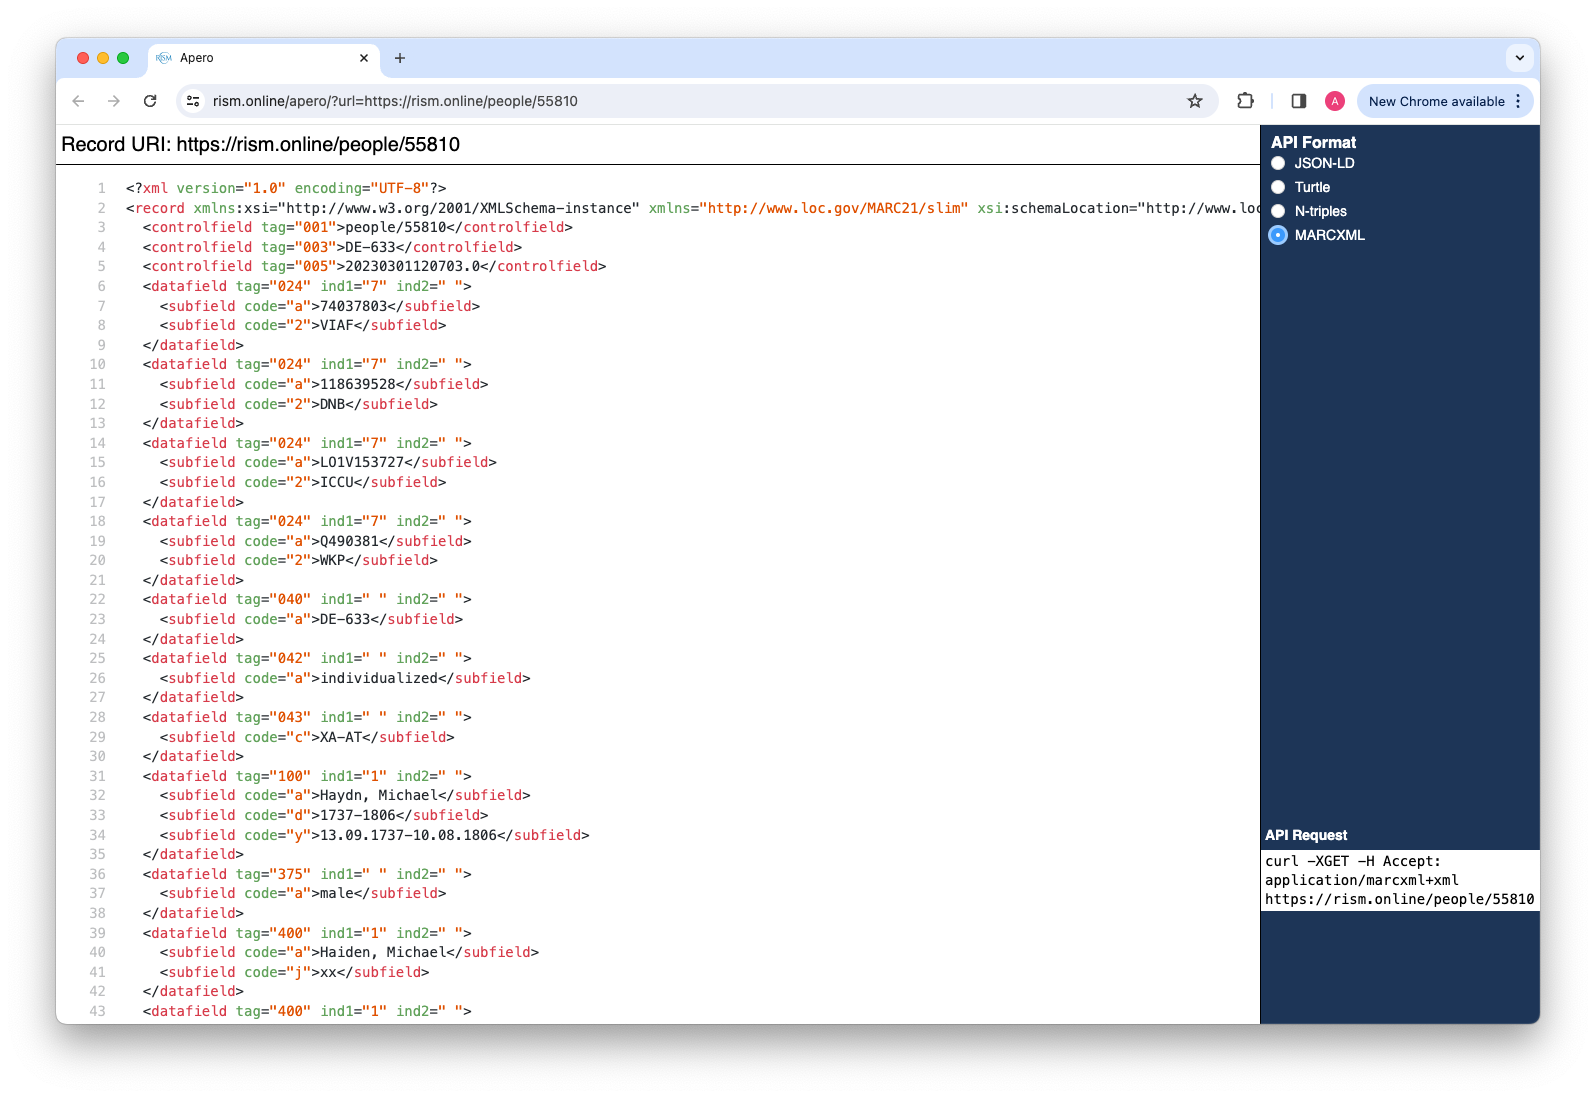Image resolution: width=1596 pixels, height=1098 pixels.
Task: Click the MARC21 slim namespace URL
Action: pyautogui.click(x=834, y=208)
